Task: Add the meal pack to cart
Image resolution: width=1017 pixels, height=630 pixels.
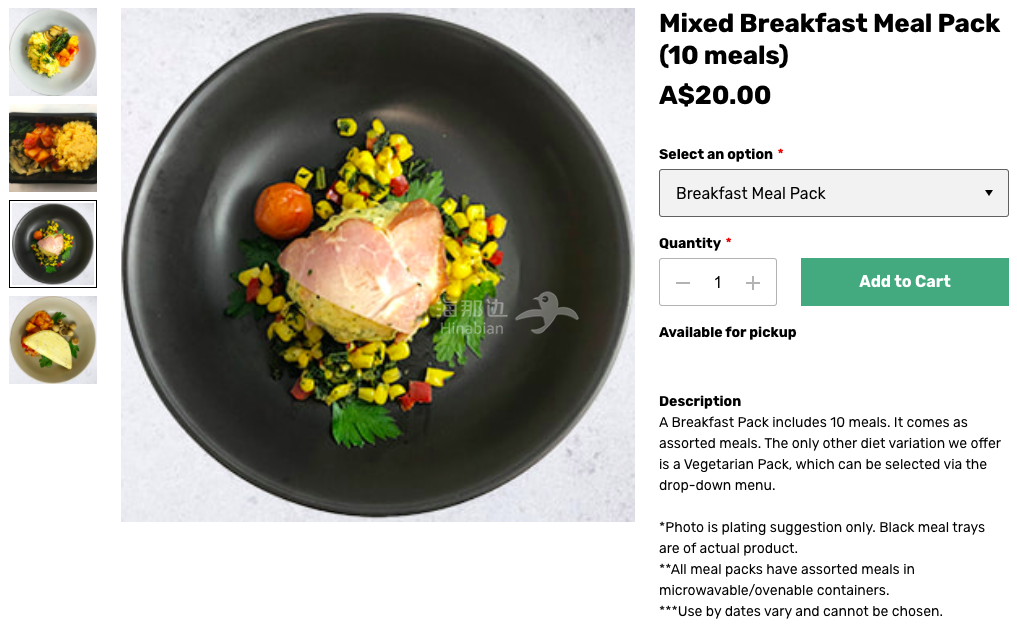Action: (x=904, y=282)
